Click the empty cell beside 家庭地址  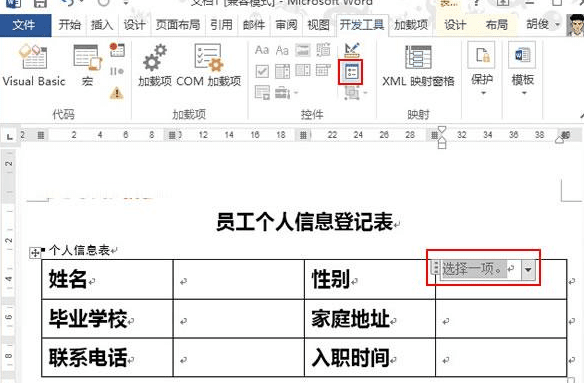point(501,319)
